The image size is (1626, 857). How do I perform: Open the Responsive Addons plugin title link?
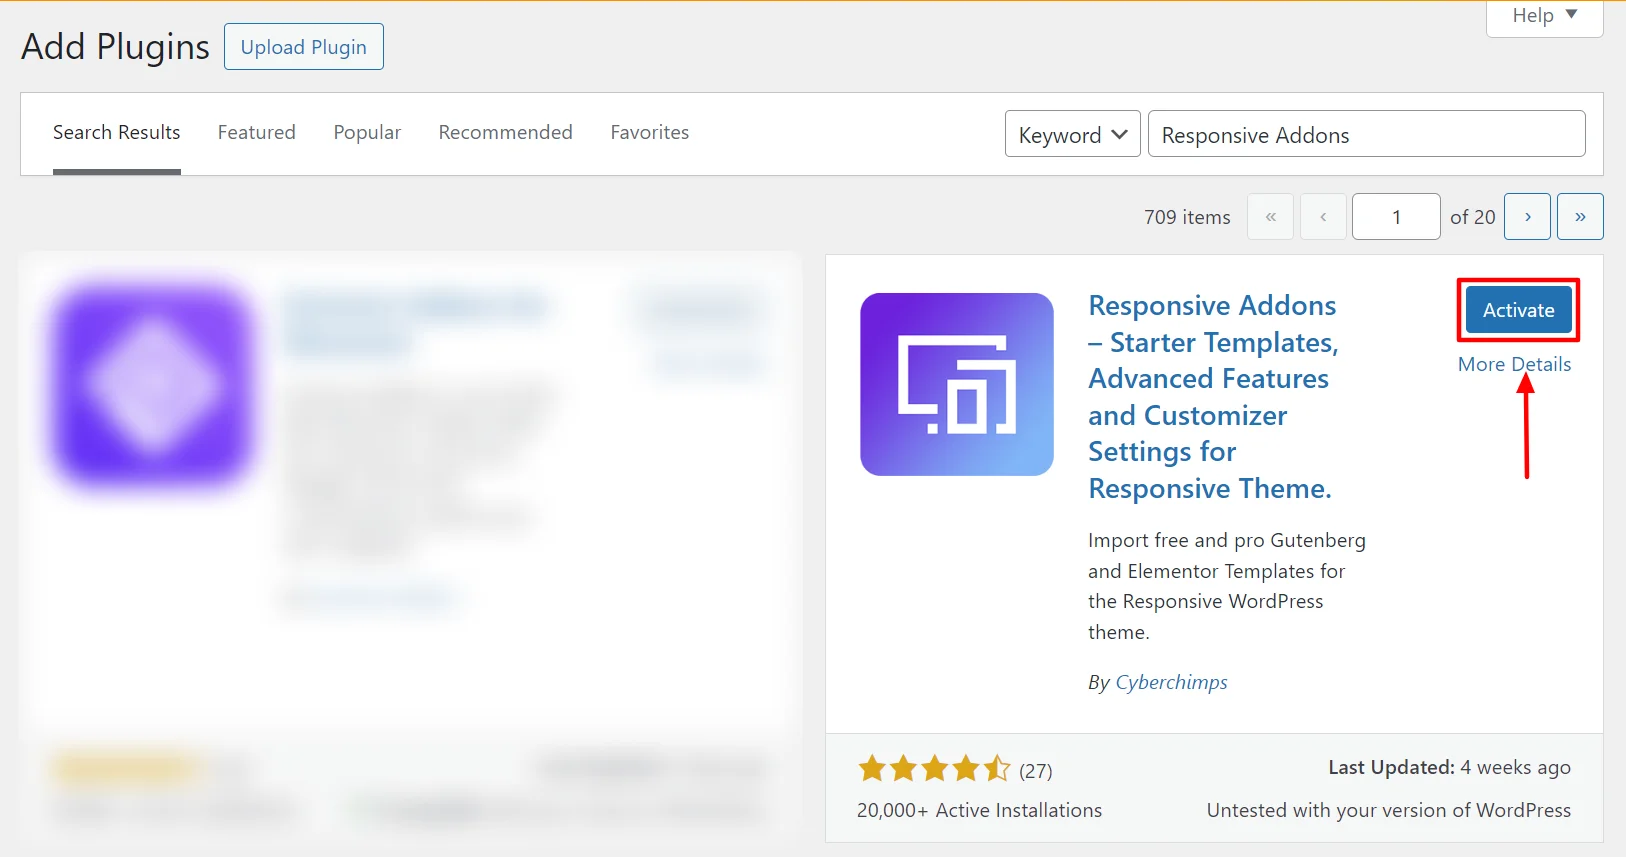(1213, 397)
